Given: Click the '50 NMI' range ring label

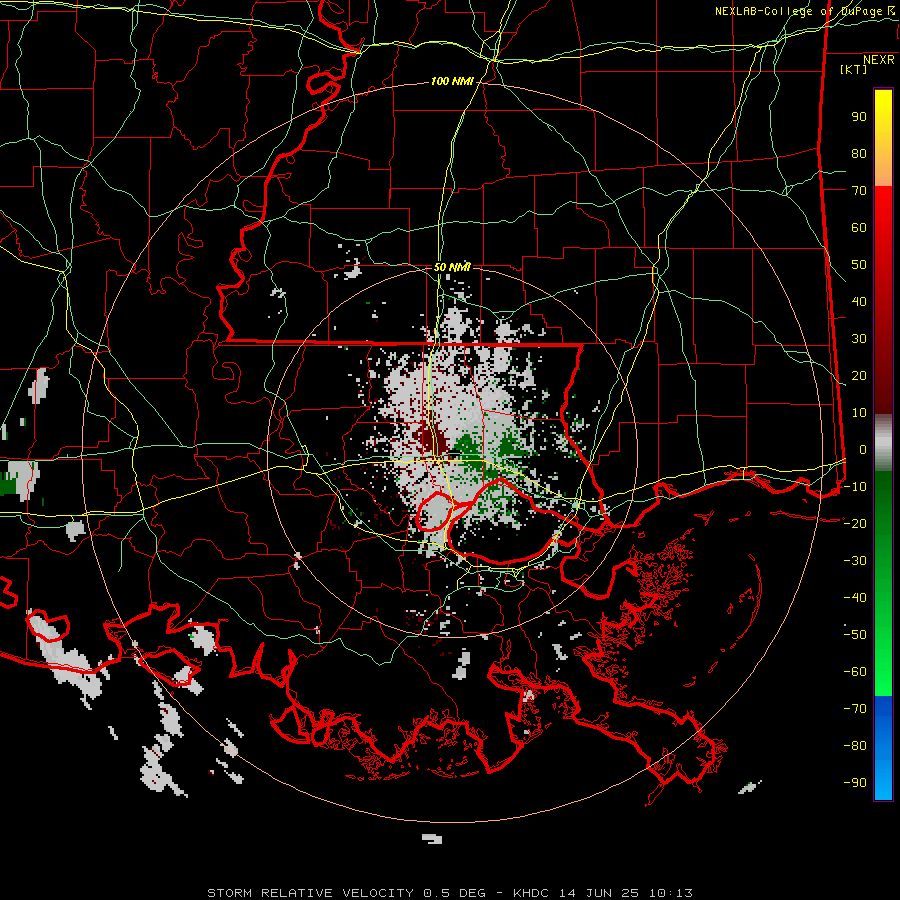Looking at the screenshot, I should (452, 267).
